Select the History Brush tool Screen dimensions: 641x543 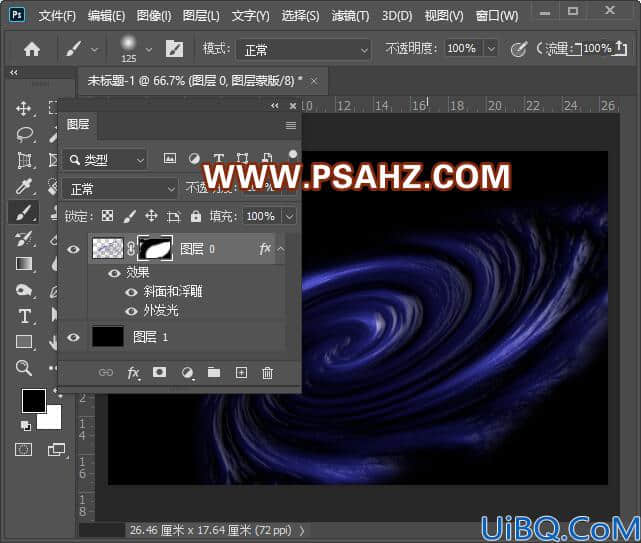24,239
